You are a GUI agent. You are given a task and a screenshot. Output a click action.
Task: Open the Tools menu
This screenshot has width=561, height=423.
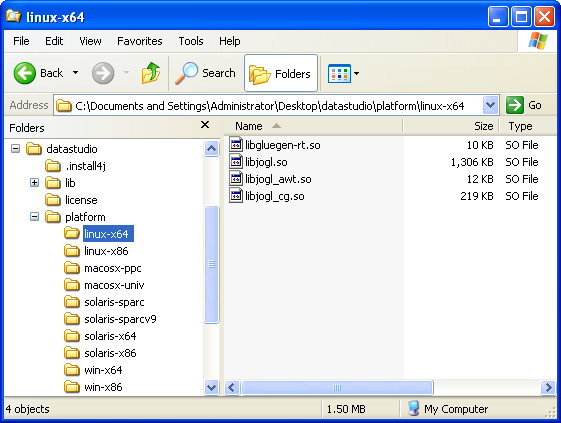[x=191, y=41]
